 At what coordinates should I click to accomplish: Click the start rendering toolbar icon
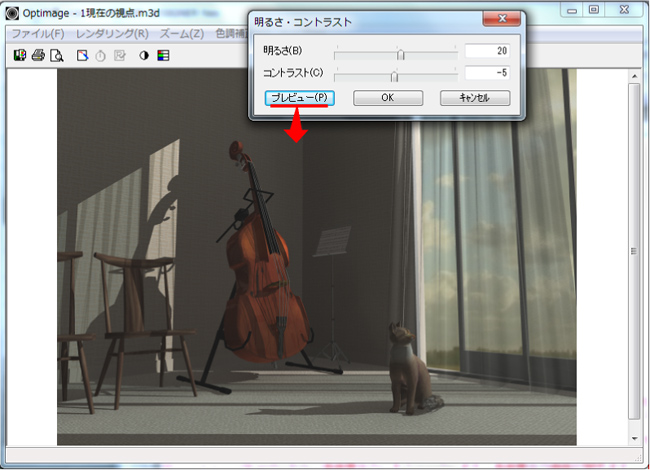tap(83, 55)
